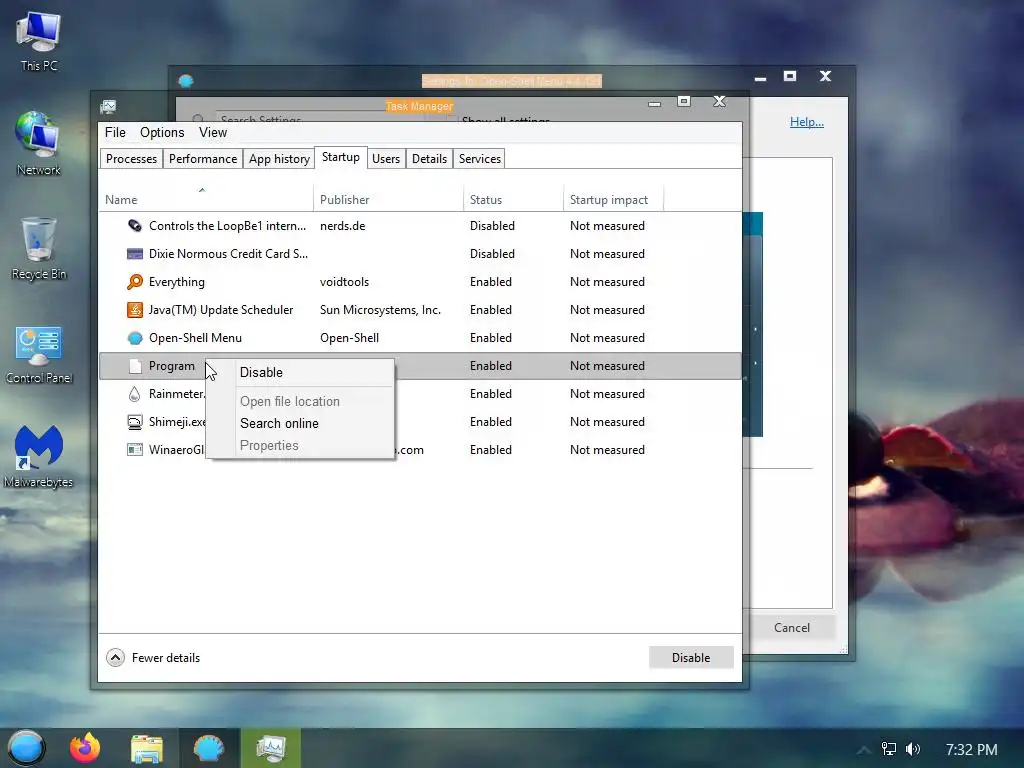Choose Search online in context menu

(300, 423)
